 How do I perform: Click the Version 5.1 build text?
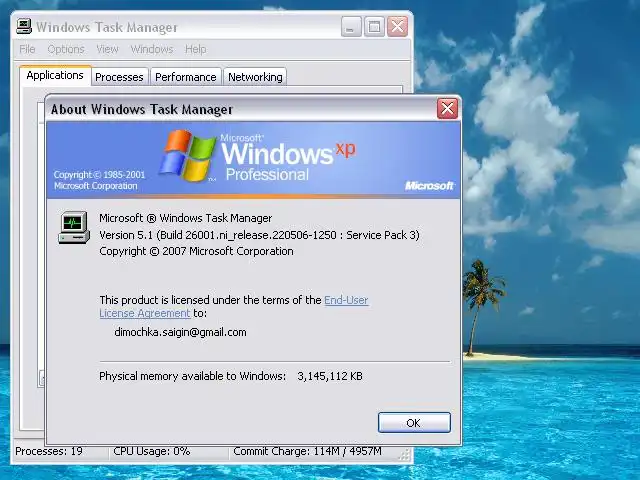point(259,235)
